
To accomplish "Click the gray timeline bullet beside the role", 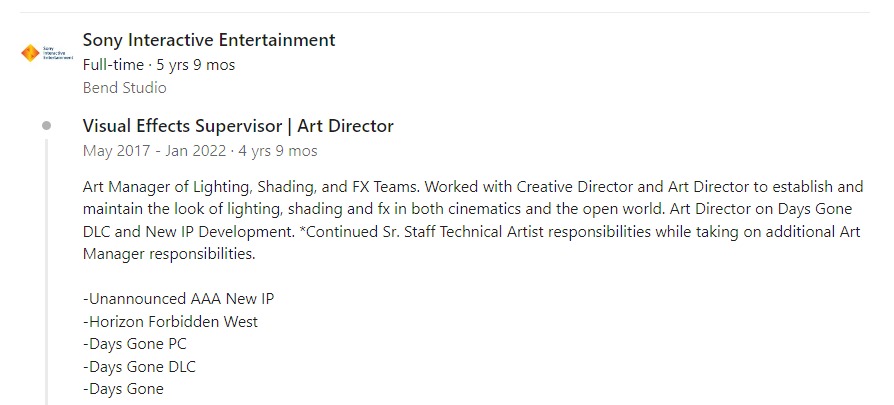I will (x=46, y=125).
